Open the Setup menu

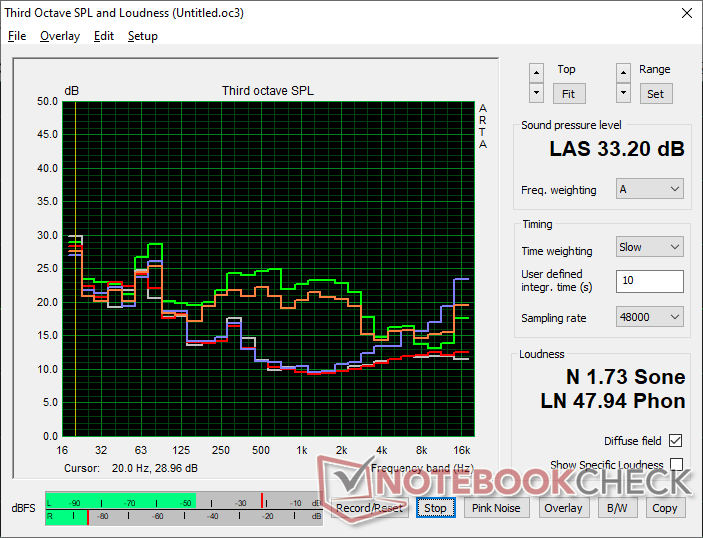(142, 36)
